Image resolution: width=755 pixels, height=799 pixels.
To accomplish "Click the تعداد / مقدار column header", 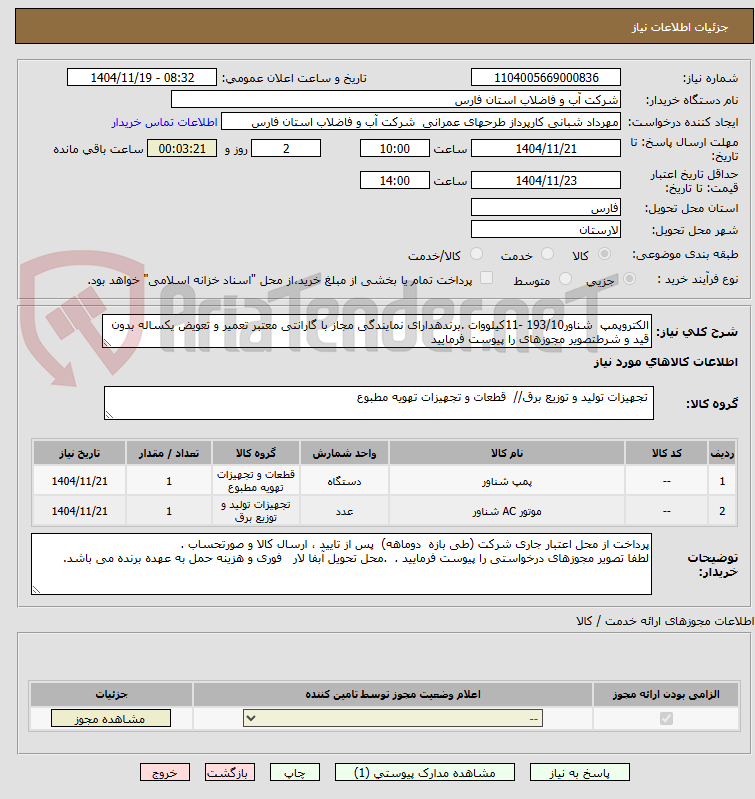I will coord(169,453).
